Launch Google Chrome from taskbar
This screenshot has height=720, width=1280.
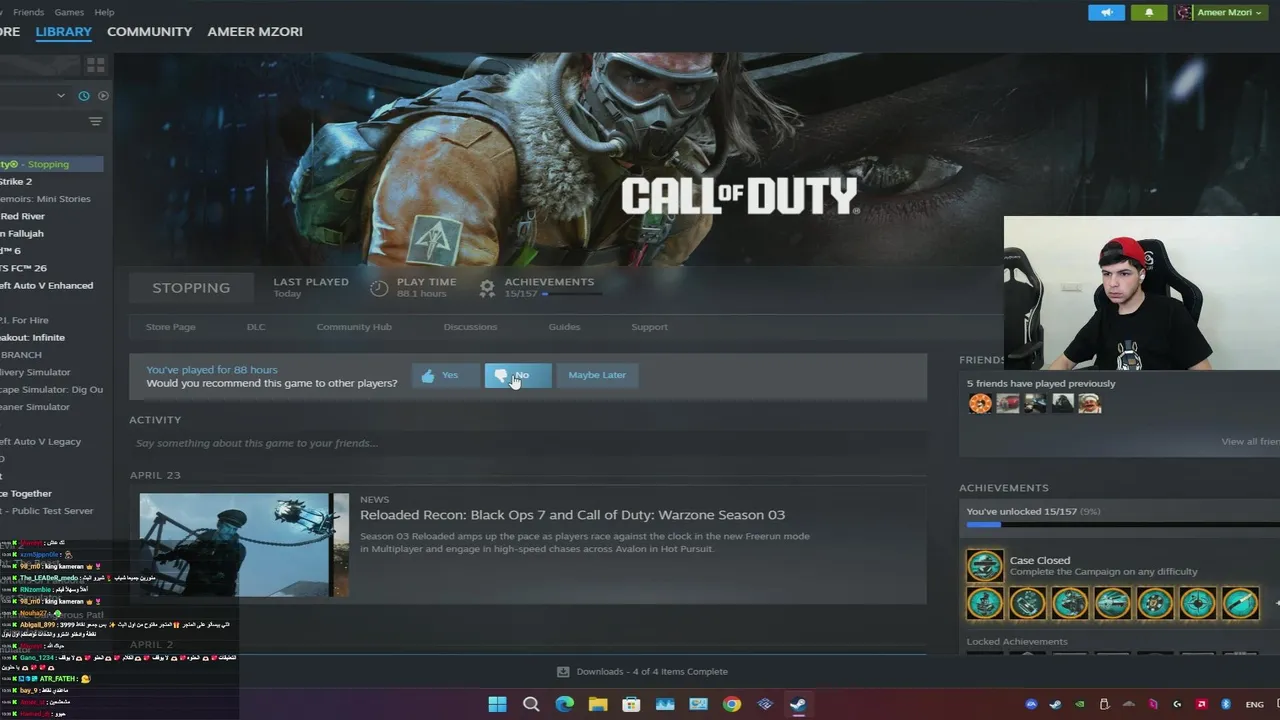tap(732, 704)
